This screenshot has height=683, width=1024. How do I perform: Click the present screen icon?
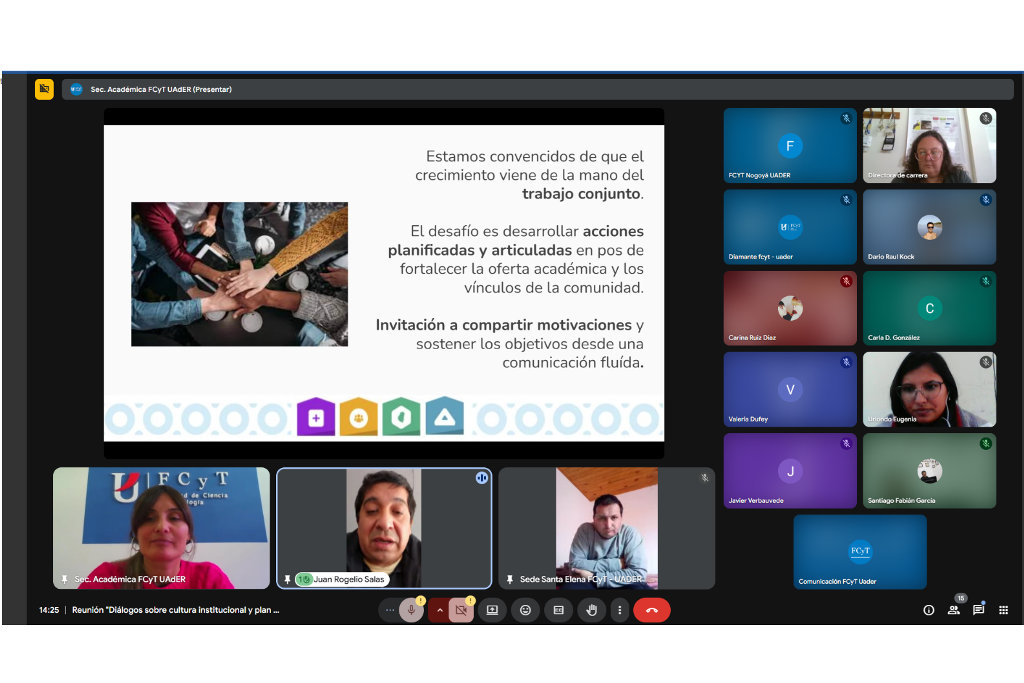click(x=492, y=610)
